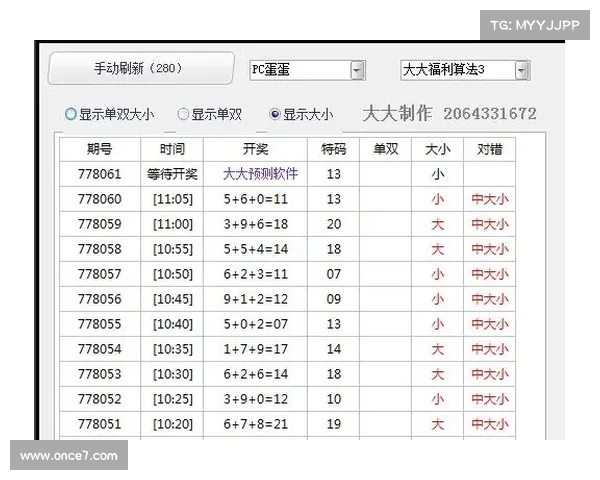Click the result 1+7+9=17

(x=256, y=349)
